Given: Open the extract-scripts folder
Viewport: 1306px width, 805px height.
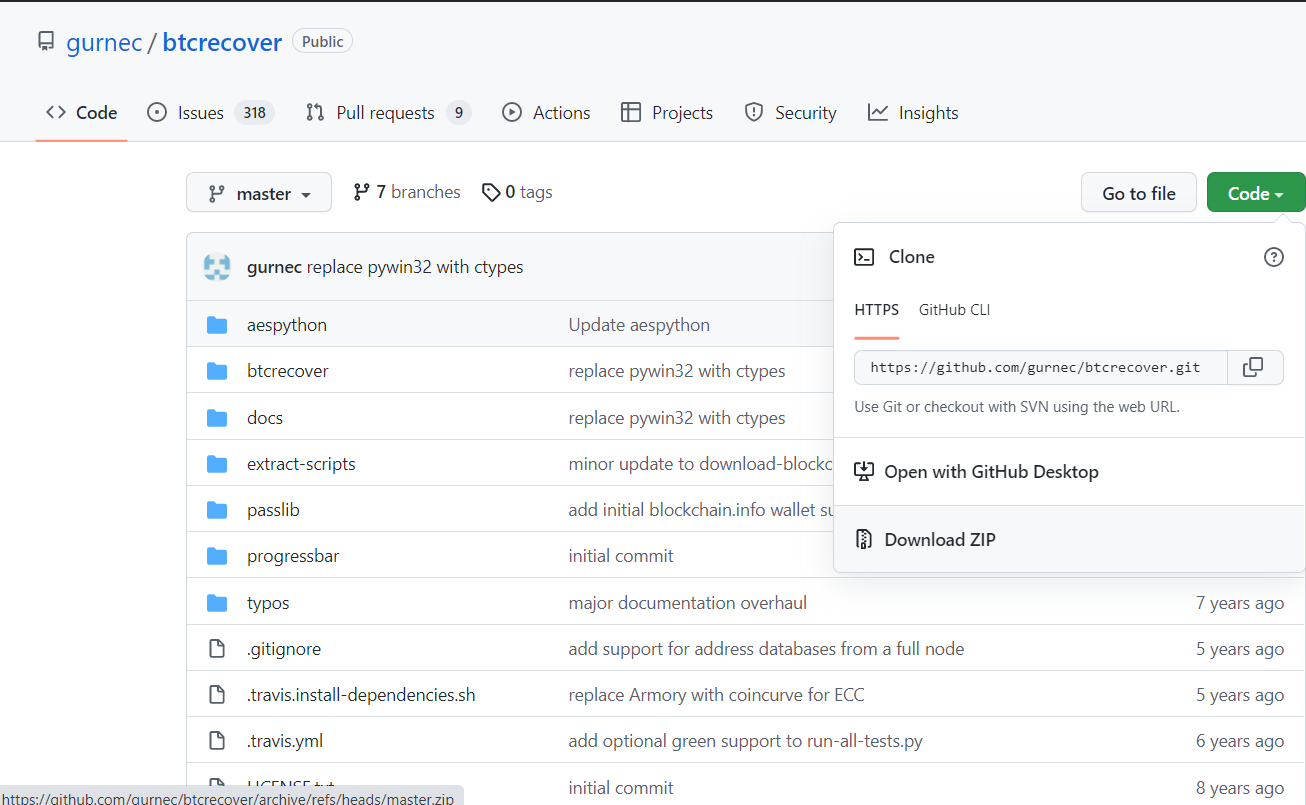Looking at the screenshot, I should coord(301,464).
